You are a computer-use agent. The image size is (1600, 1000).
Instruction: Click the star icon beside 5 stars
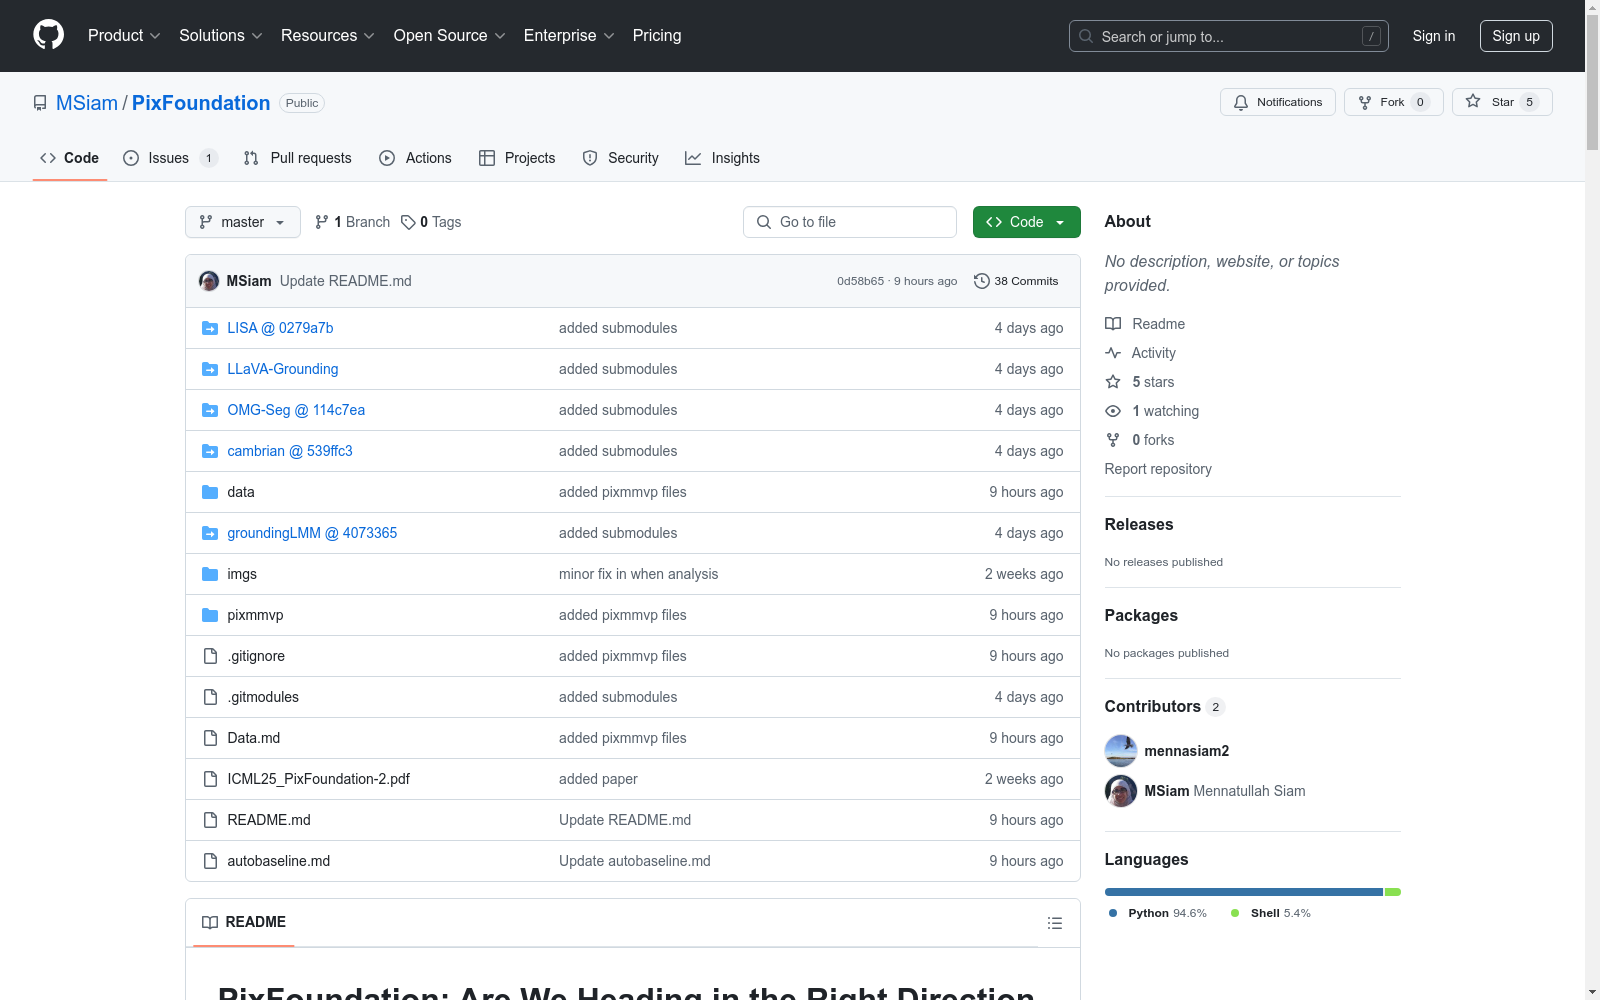pos(1113,382)
